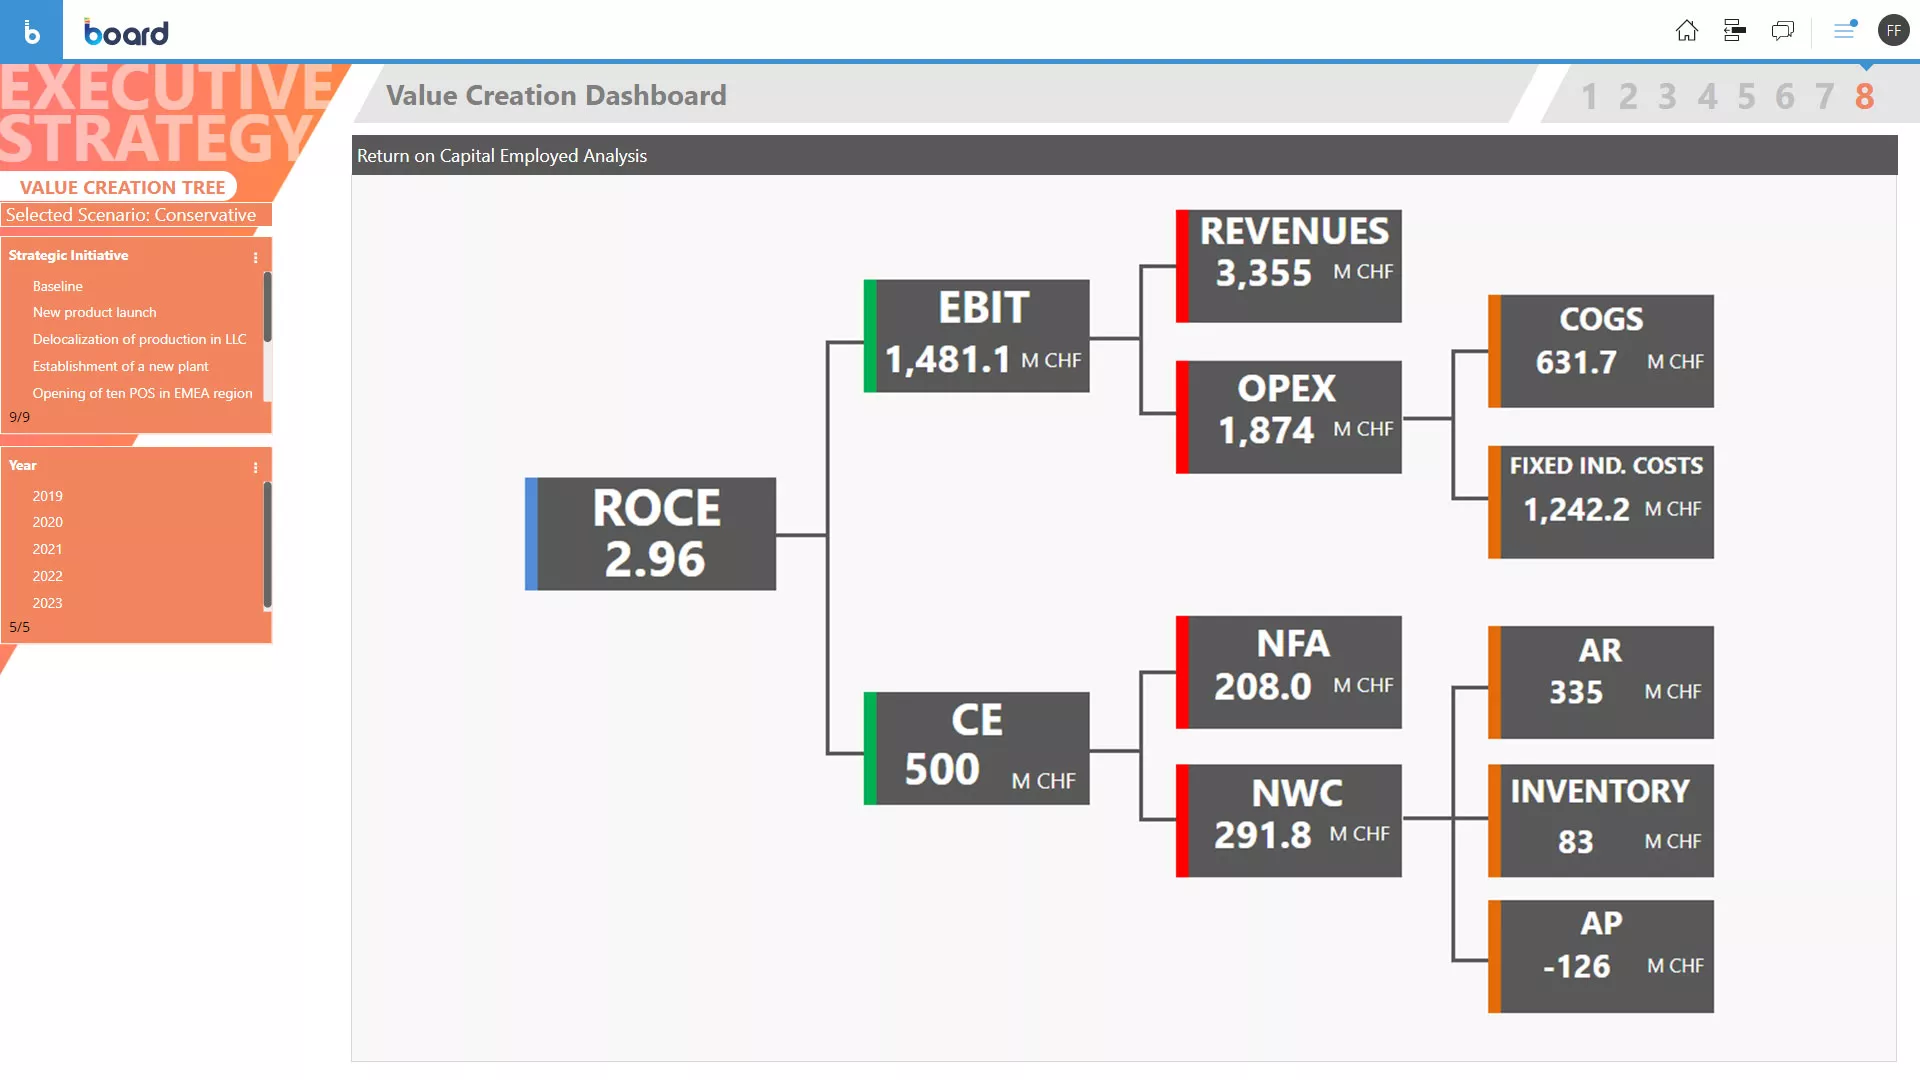
Task: Click the Delocalization of production initiative
Action: 138,339
